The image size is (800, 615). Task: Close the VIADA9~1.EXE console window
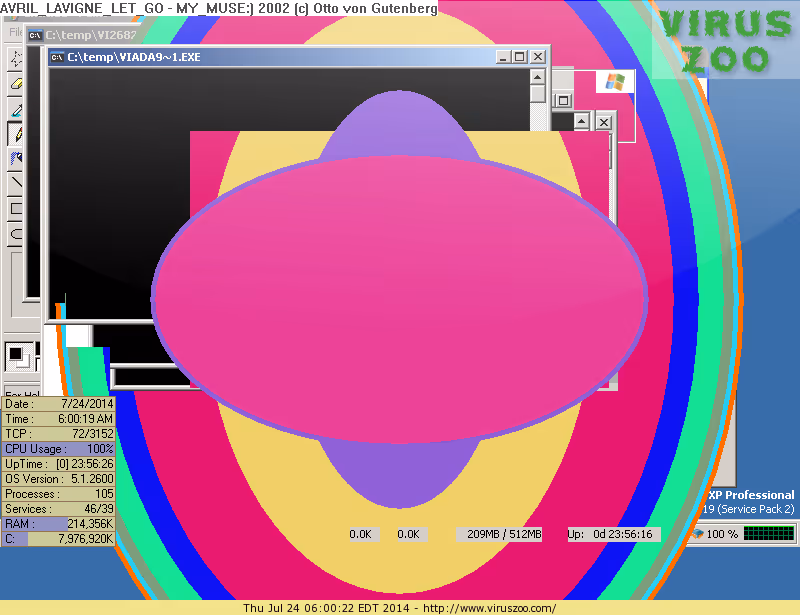pyautogui.click(x=538, y=57)
